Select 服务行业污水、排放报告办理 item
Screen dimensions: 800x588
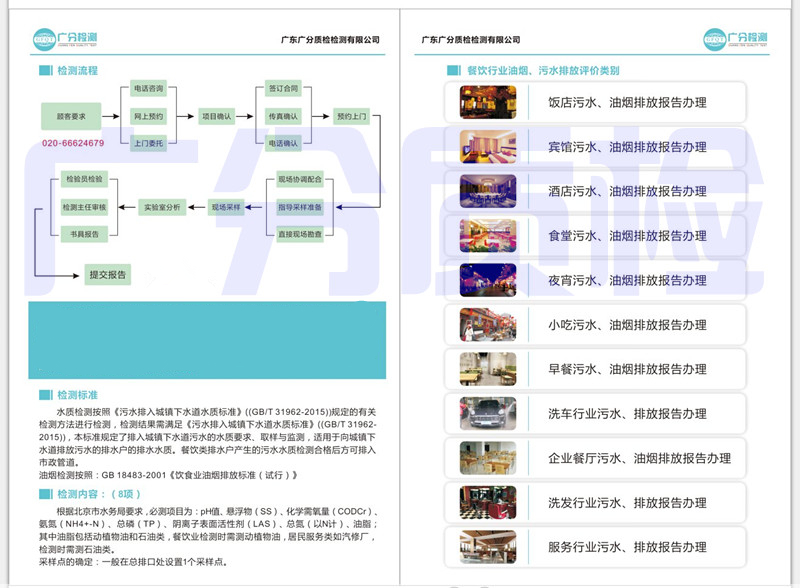pos(627,548)
